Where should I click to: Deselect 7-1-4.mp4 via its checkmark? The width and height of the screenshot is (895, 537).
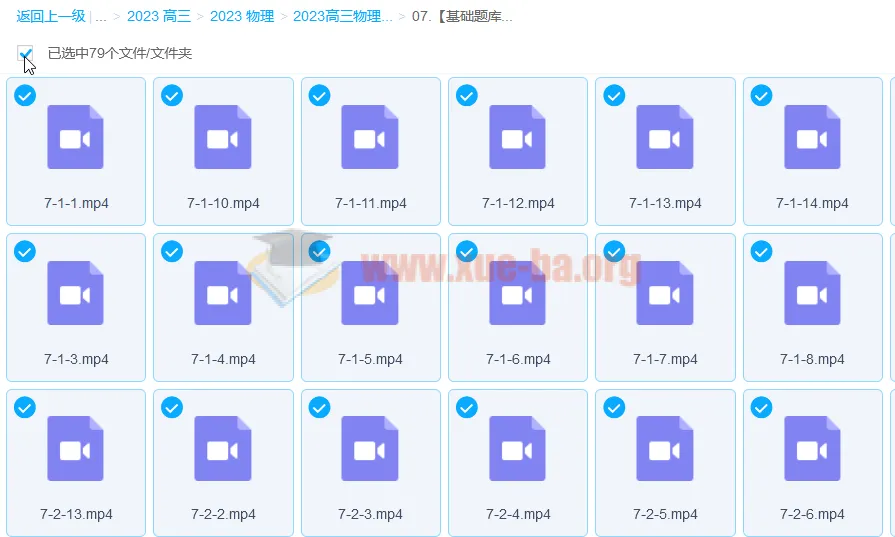point(172,251)
